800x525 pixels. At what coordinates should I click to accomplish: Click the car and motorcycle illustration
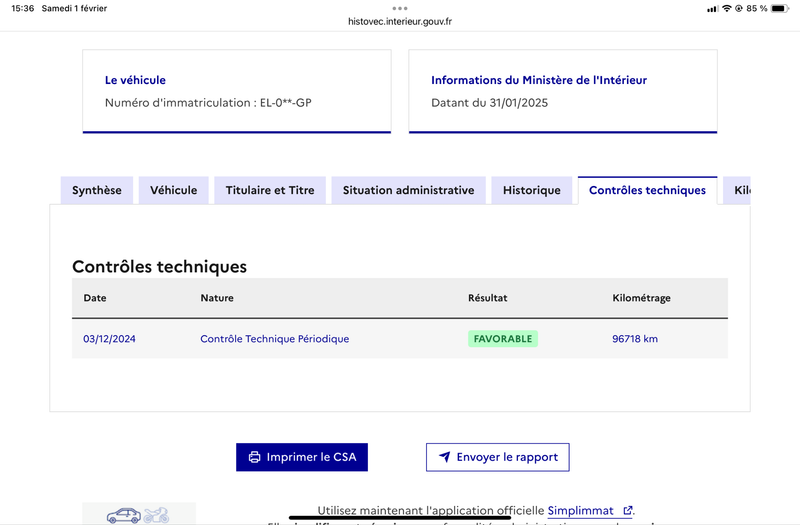138,514
